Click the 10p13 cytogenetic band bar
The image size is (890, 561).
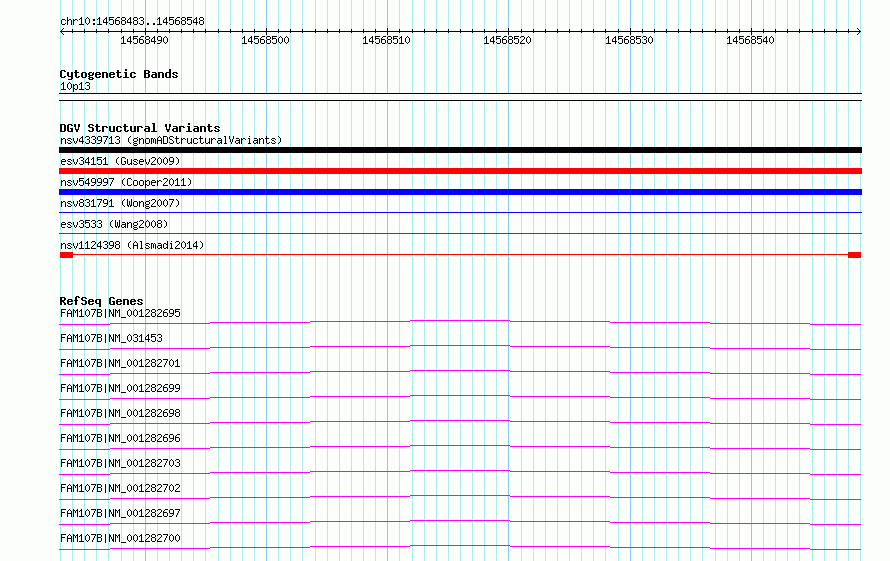[x=460, y=97]
